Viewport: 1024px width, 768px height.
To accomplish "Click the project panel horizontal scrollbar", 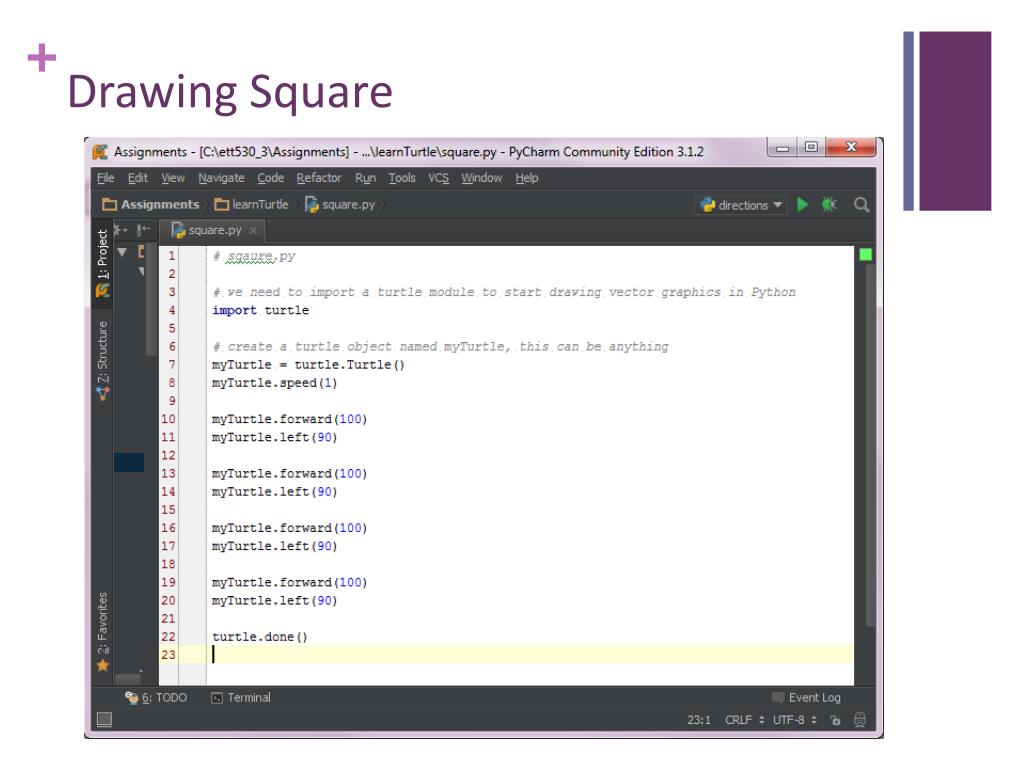I will (x=128, y=679).
